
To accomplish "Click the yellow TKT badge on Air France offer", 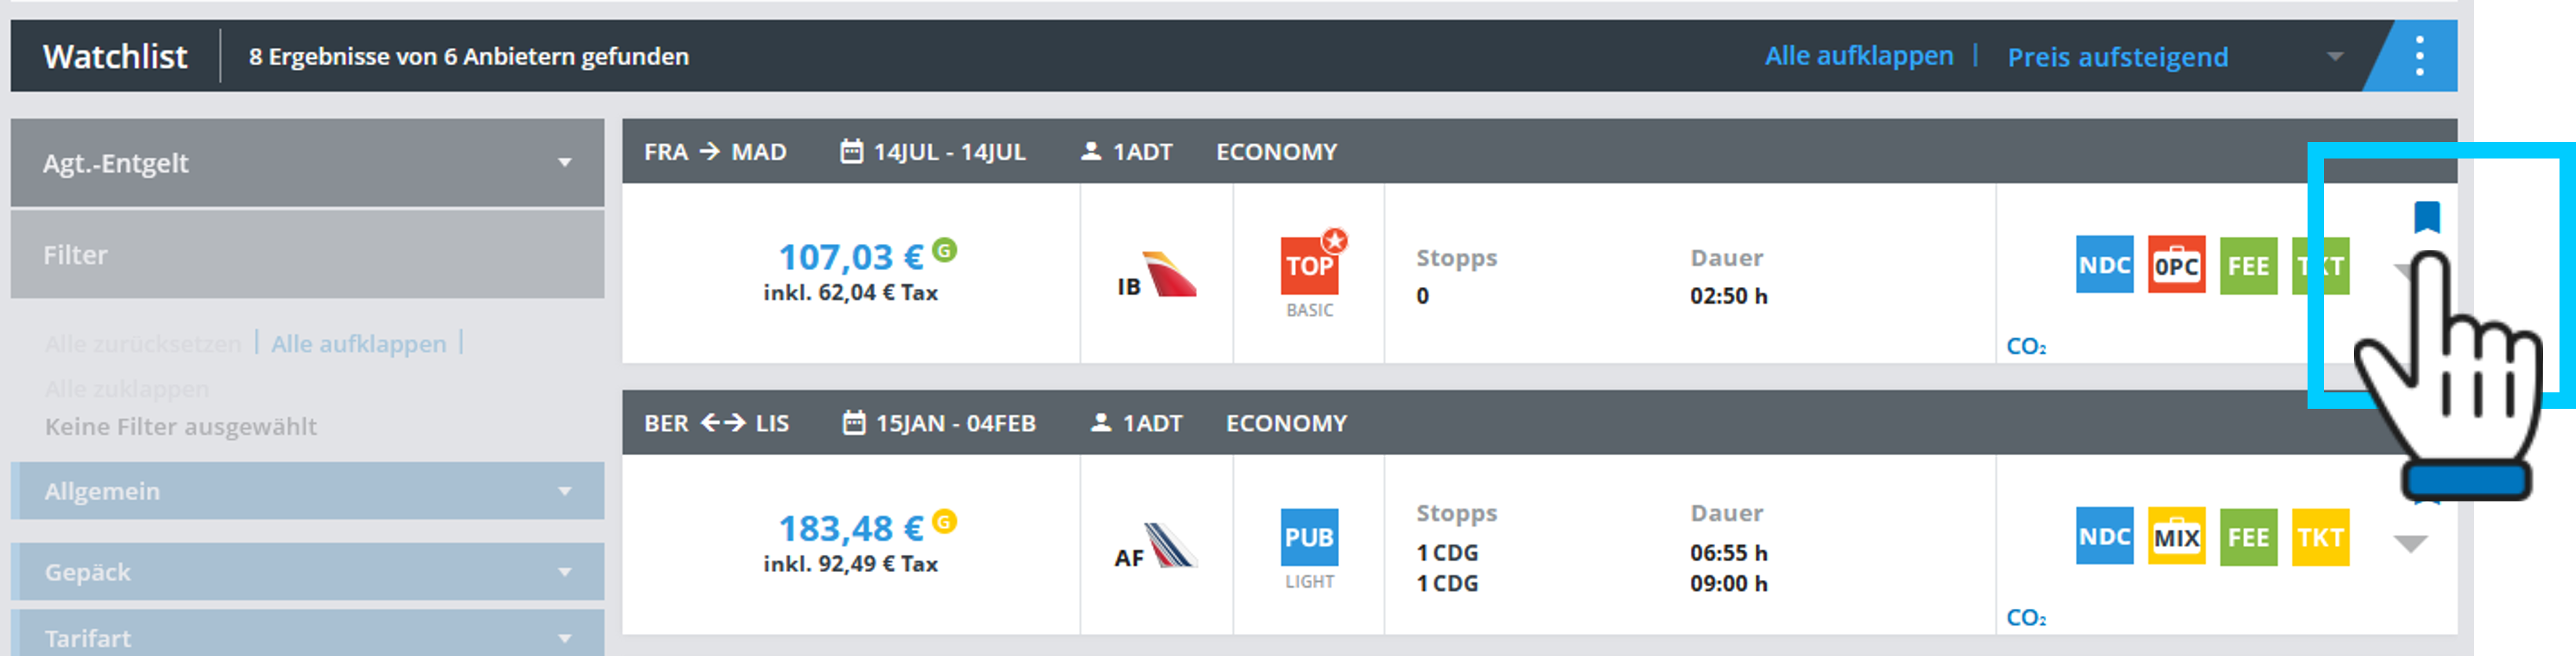I will click(x=2320, y=537).
